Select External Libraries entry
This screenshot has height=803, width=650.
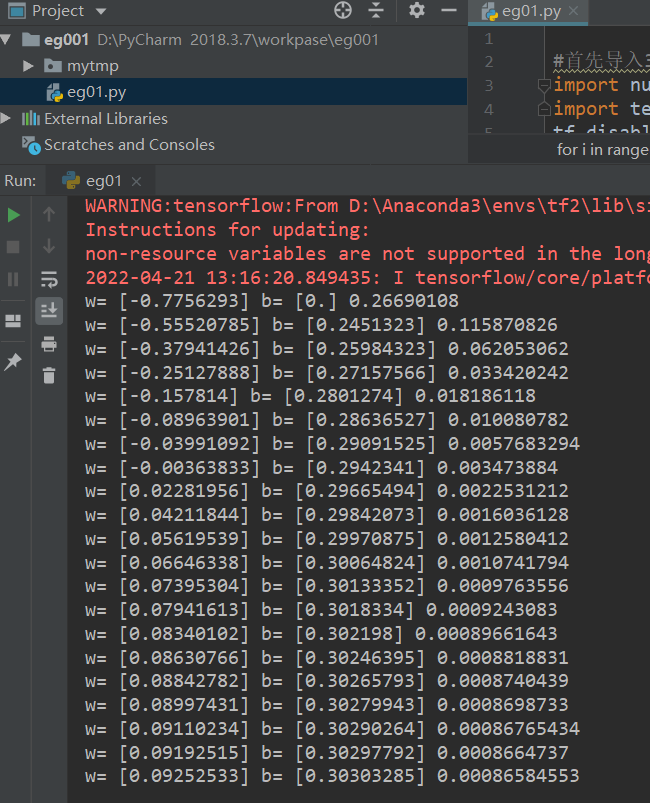click(x=106, y=119)
